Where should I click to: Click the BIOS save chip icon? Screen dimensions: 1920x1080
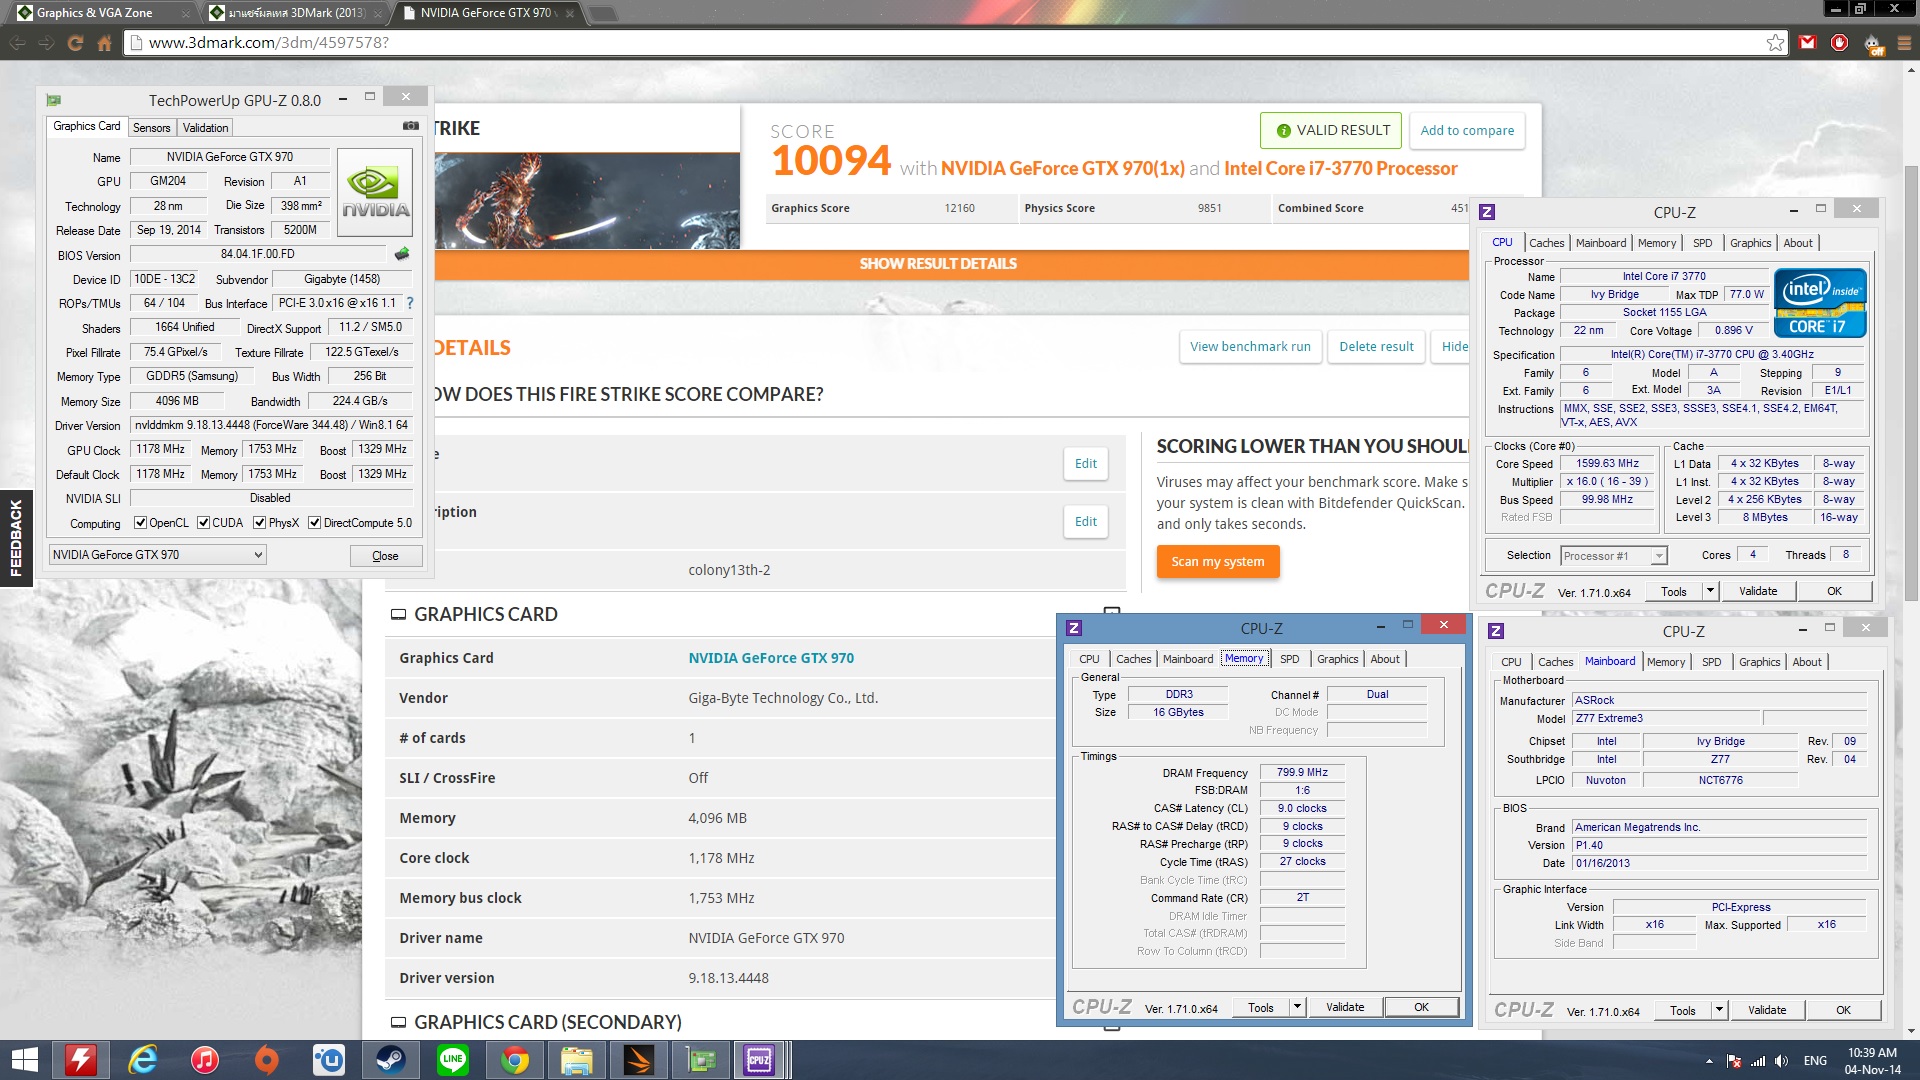402,254
